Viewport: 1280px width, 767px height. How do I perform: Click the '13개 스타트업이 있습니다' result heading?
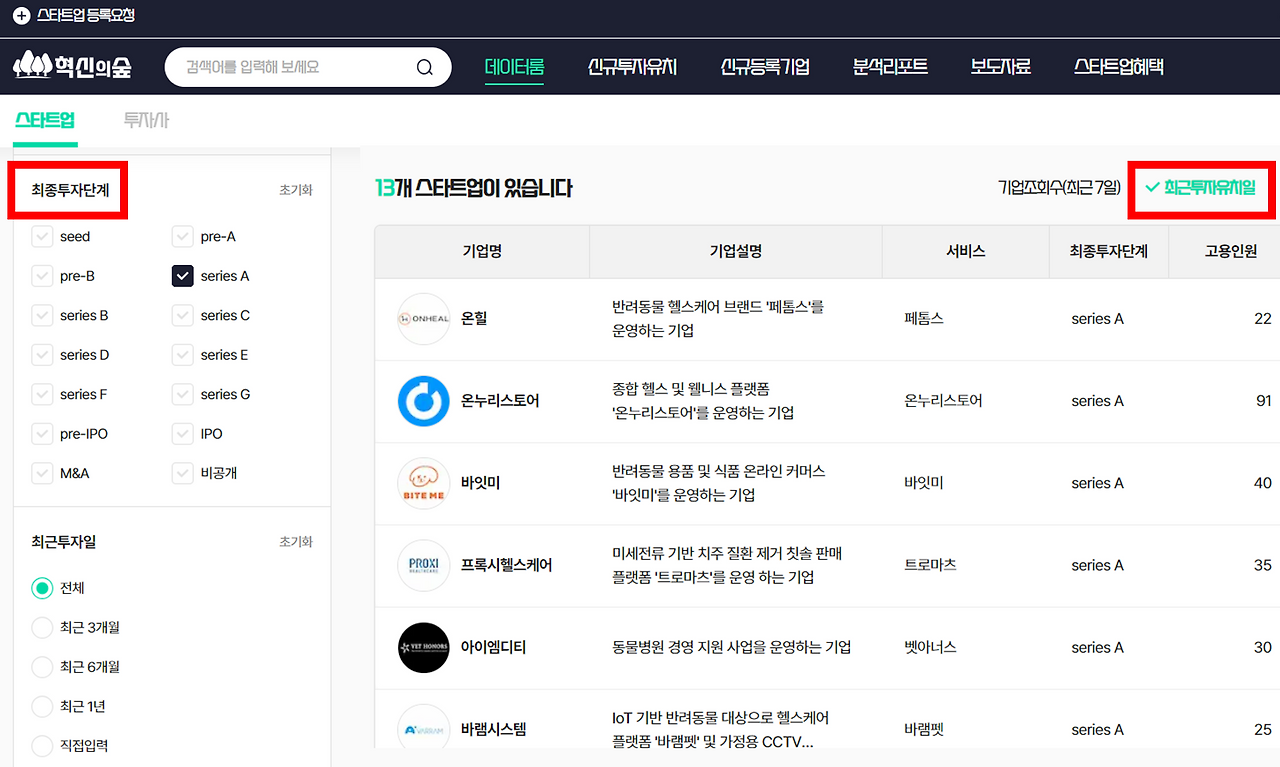473,188
